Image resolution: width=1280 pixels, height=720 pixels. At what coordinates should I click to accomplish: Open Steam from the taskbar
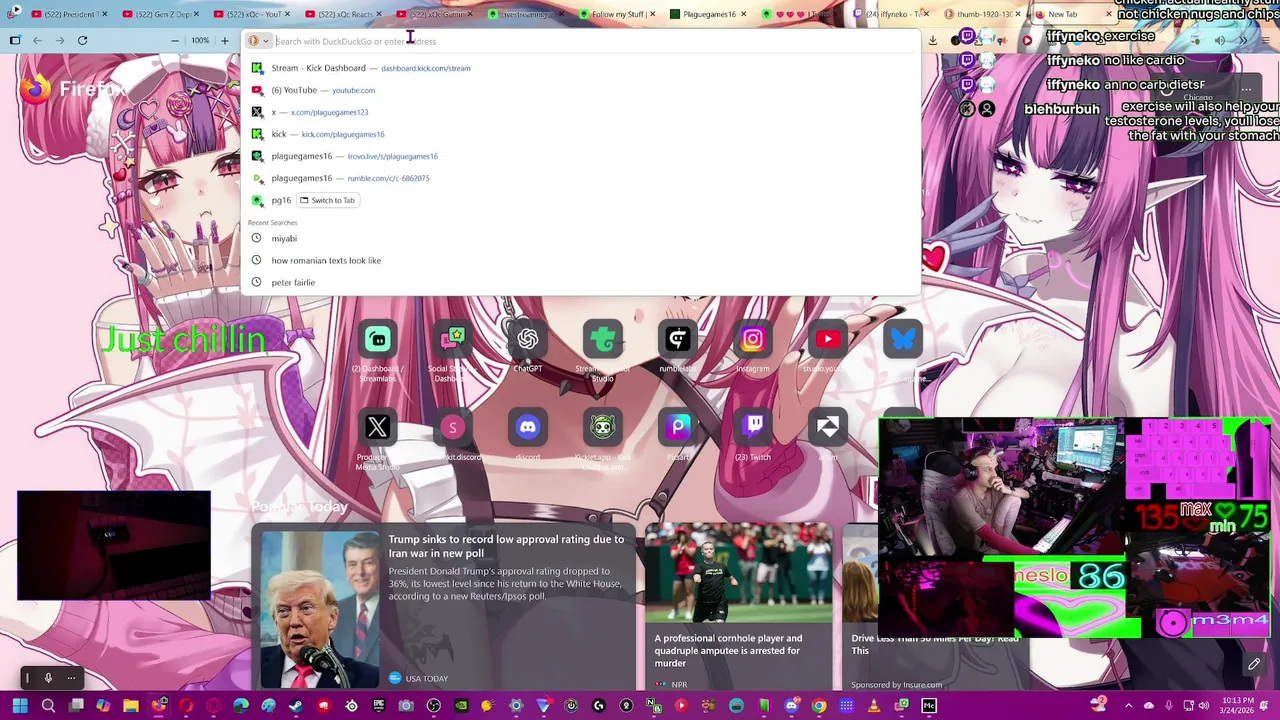coord(296,706)
